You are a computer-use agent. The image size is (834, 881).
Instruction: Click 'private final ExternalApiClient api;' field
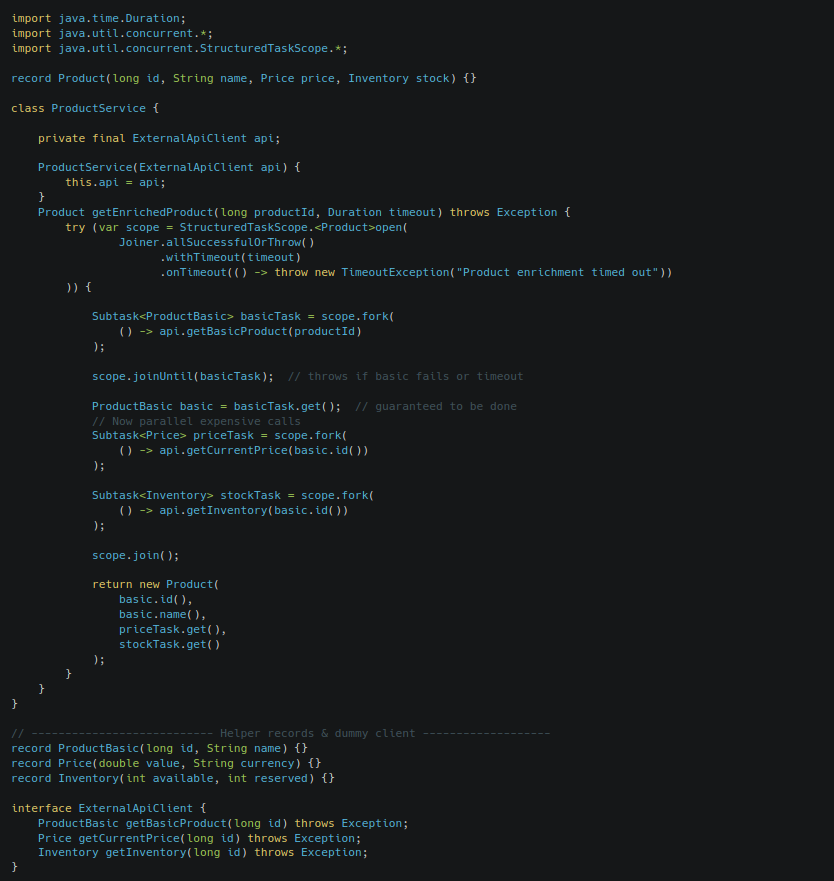pyautogui.click(x=159, y=138)
